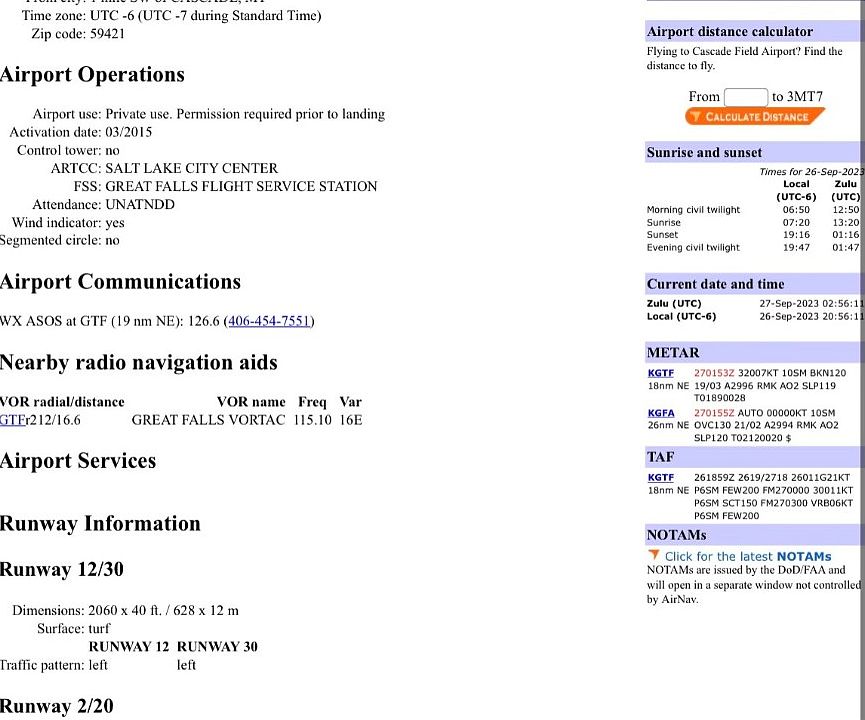Click the Current date and time header
The height and width of the screenshot is (720, 865).
point(715,284)
